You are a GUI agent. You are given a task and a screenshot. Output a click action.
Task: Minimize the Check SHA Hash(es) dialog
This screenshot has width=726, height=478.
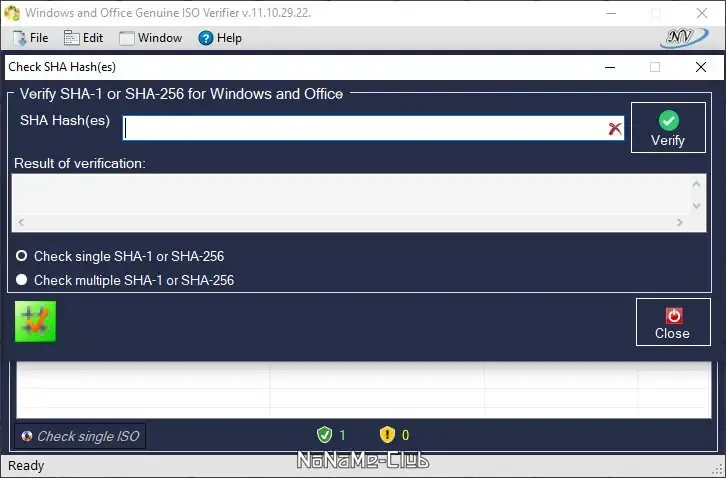610,67
